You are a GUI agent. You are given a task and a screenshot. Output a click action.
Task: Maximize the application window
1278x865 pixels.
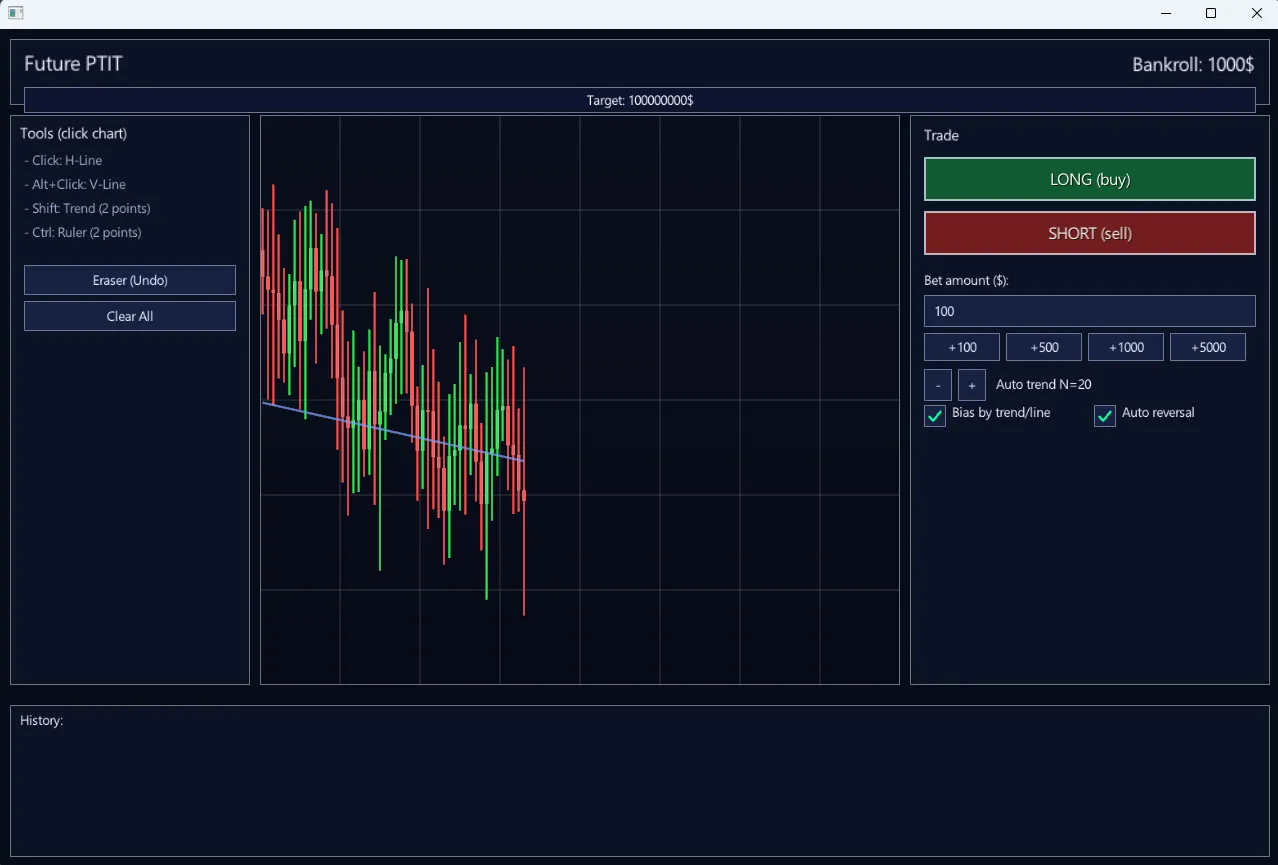click(x=1211, y=13)
